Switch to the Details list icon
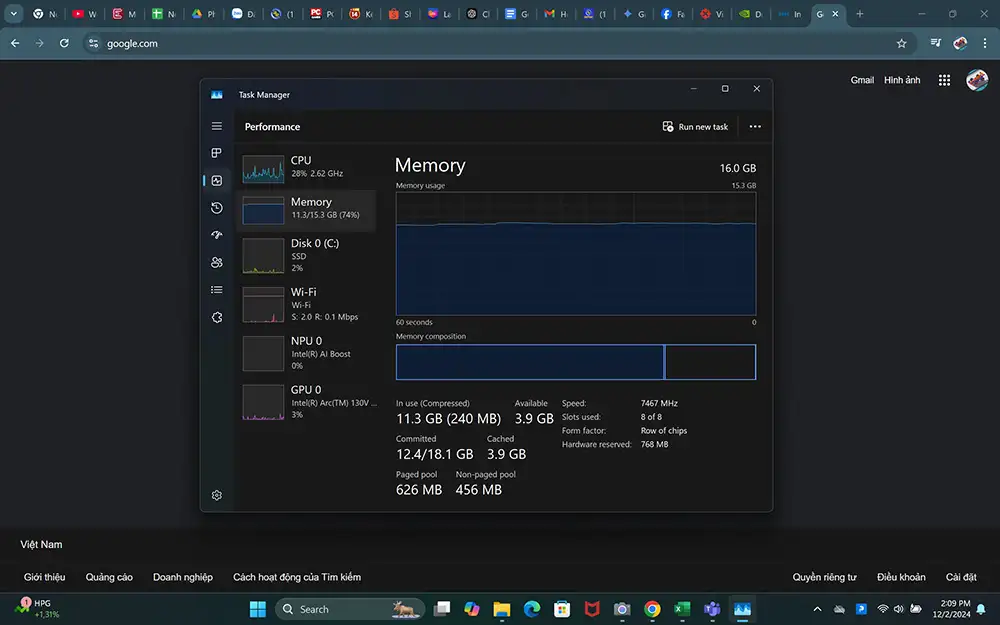This screenshot has width=1000, height=625. coord(216,290)
